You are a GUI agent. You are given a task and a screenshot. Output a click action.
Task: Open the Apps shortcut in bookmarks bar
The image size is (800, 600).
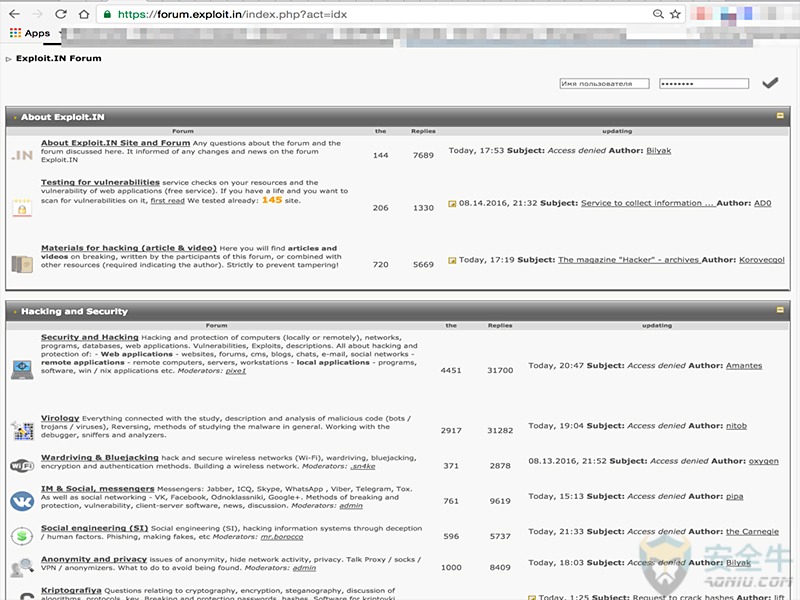click(x=30, y=33)
